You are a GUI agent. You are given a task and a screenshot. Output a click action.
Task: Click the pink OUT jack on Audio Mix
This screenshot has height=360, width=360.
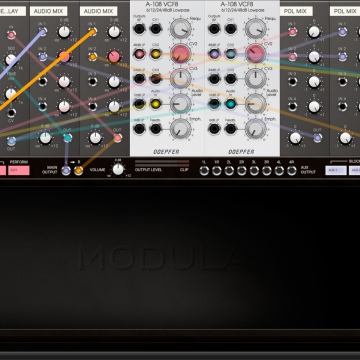[117, 138]
